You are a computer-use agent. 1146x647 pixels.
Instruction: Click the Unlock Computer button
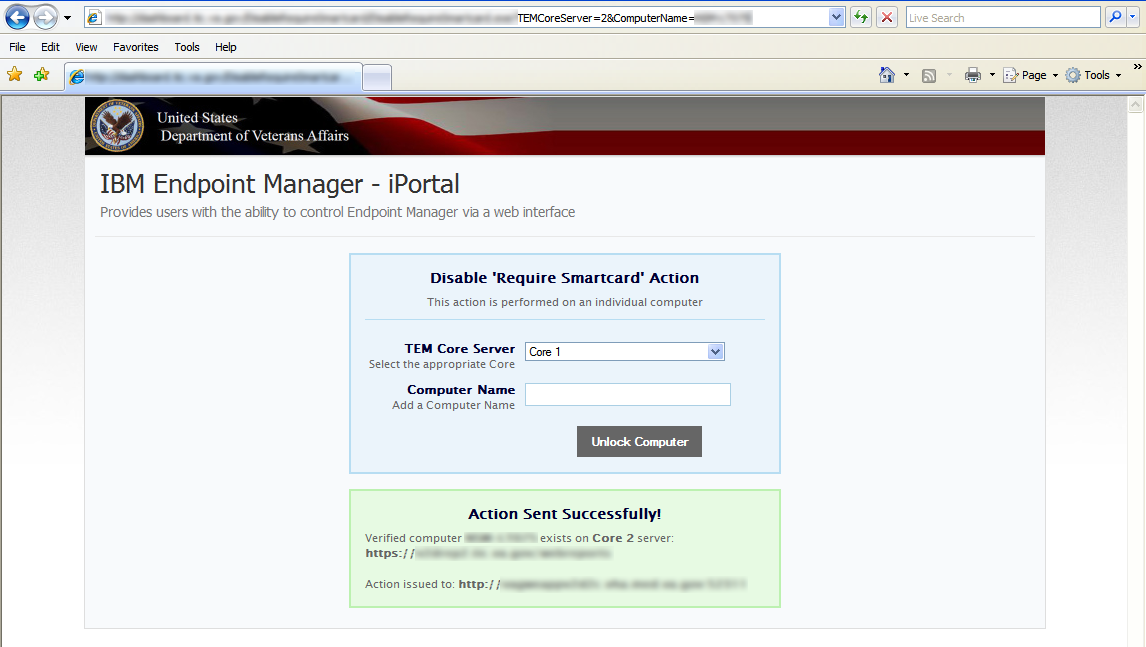[640, 442]
